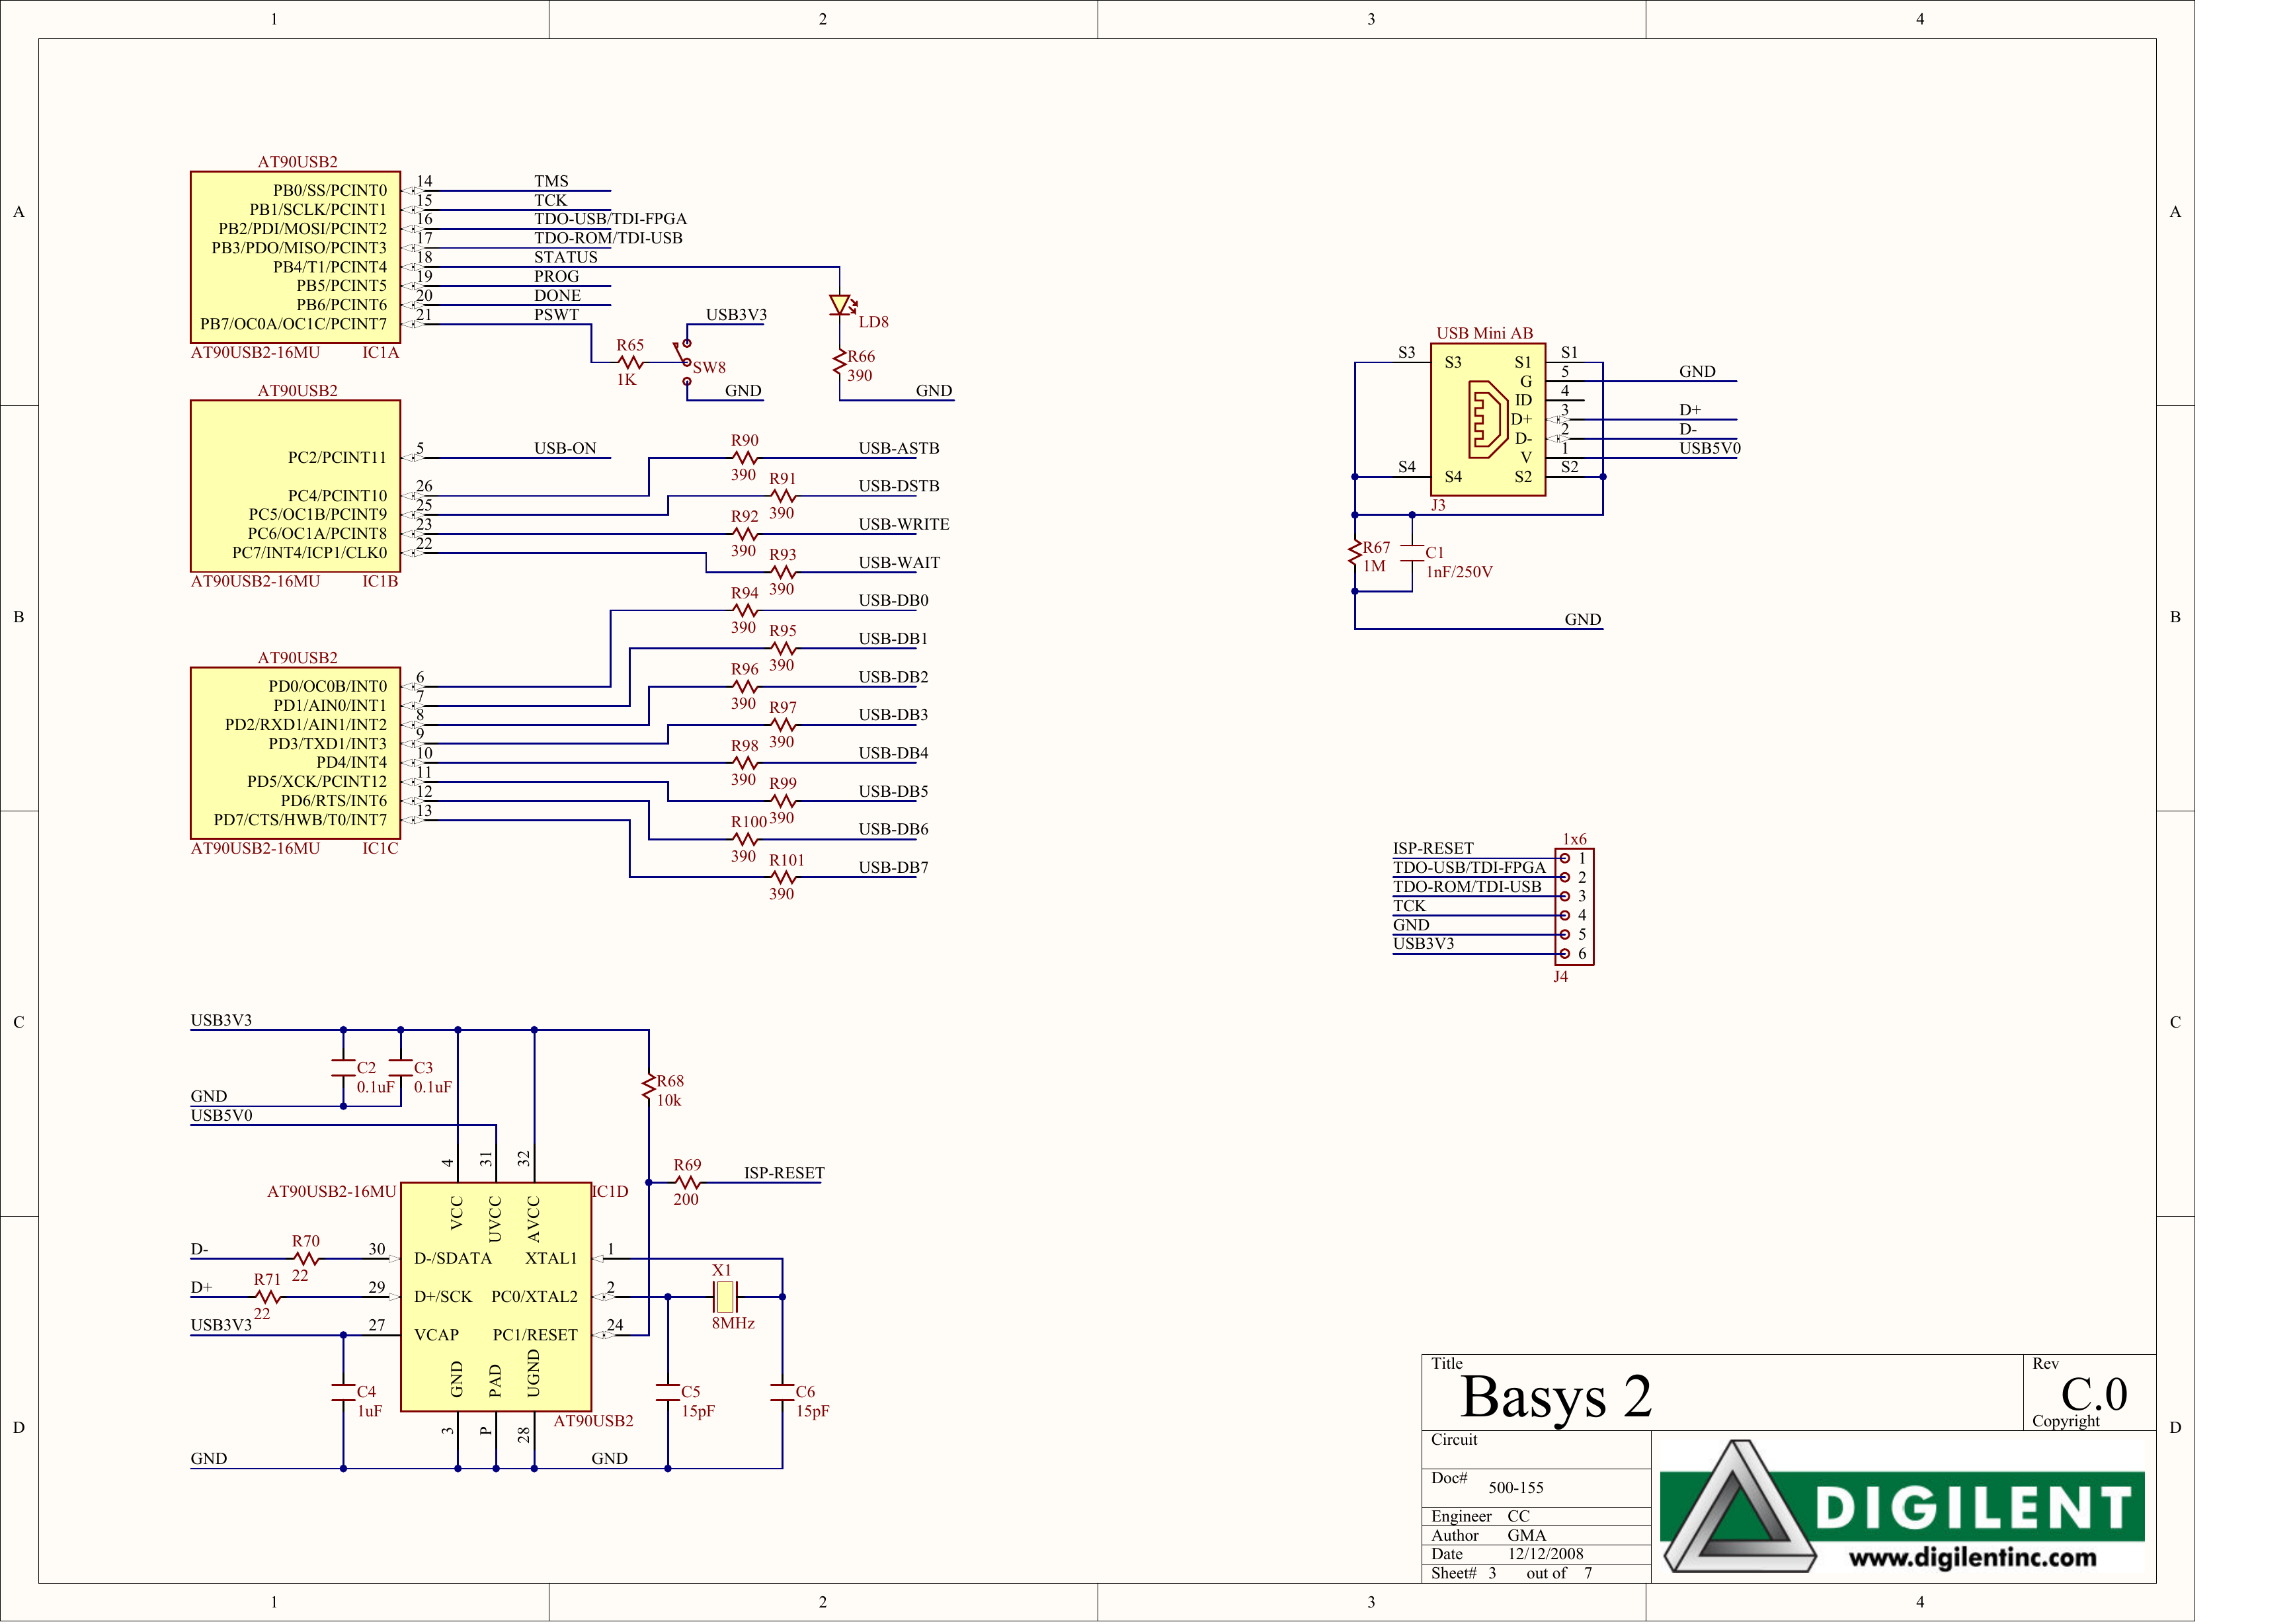Image resolution: width=2295 pixels, height=1624 pixels.
Task: Select pin 1 circle on J4 header
Action: point(1565,859)
